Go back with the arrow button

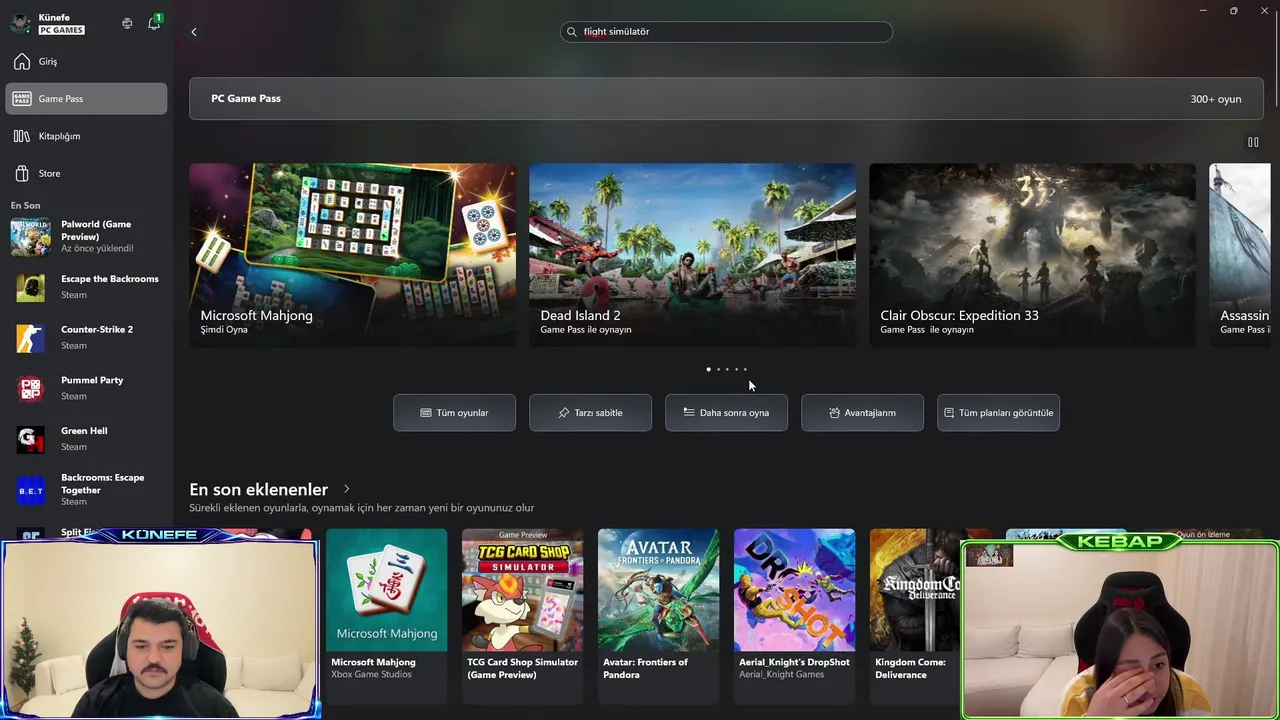pos(194,32)
